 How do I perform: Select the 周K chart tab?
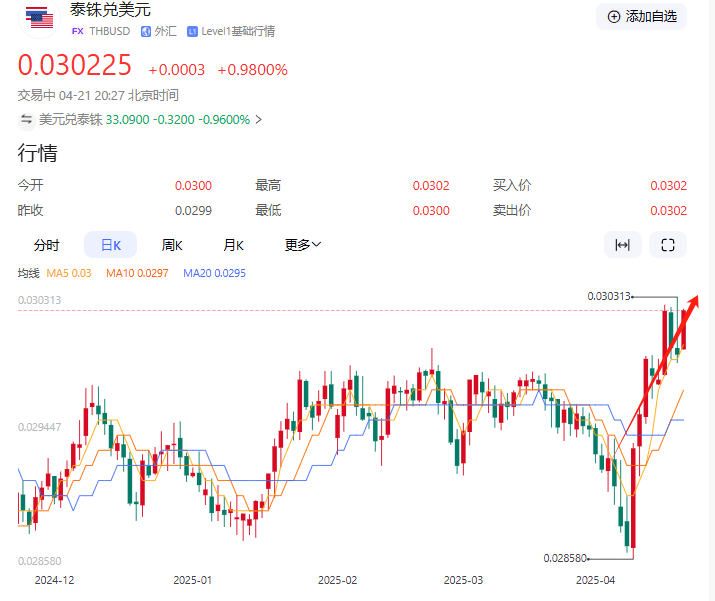[x=174, y=245]
